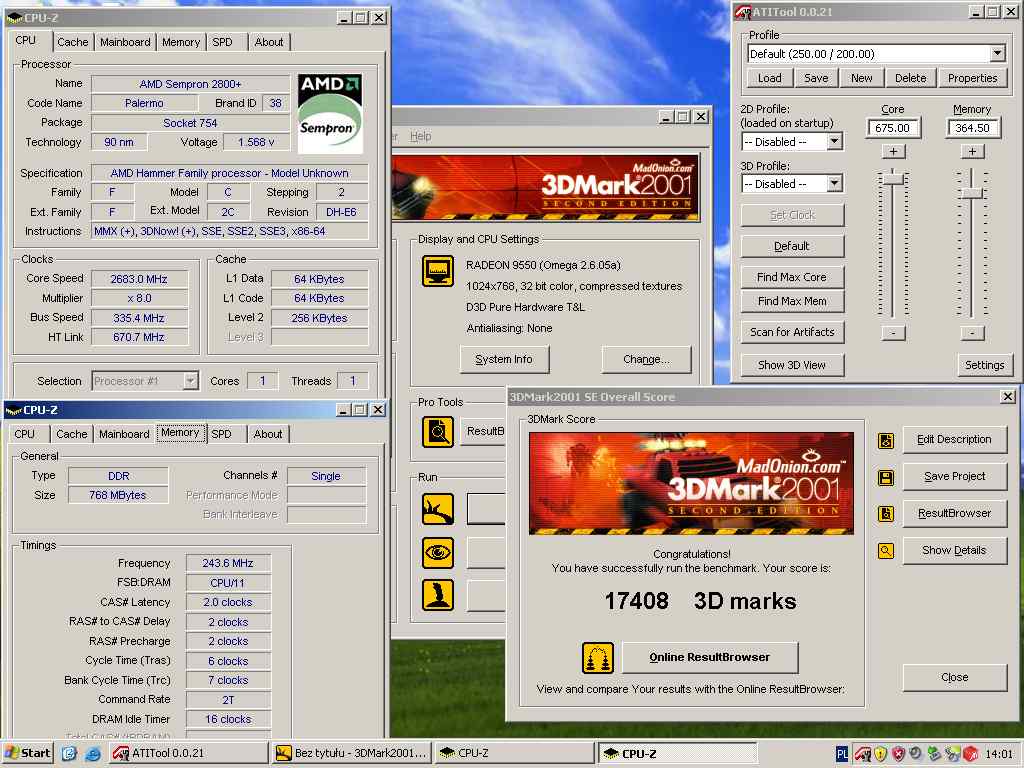Click the Change... display settings button

tap(646, 359)
